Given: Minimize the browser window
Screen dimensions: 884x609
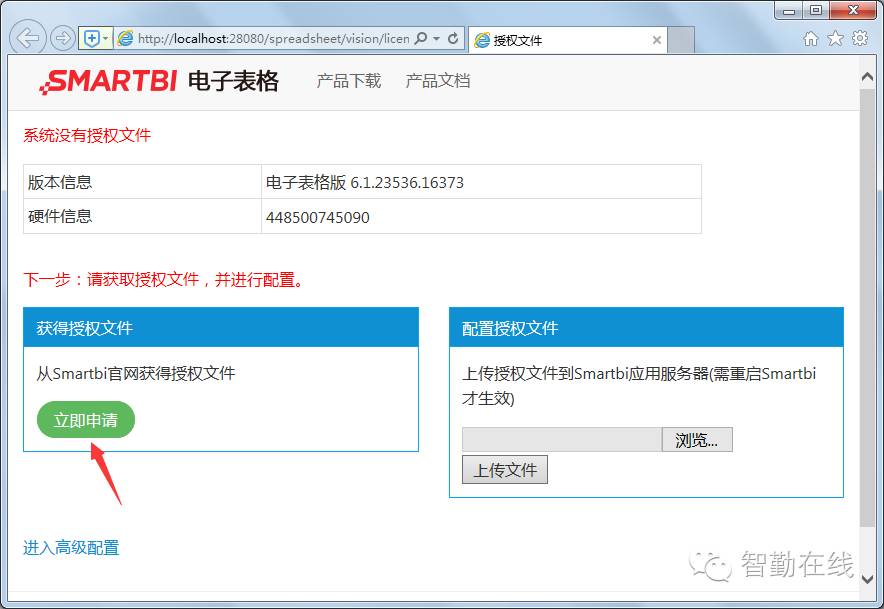Looking at the screenshot, I should coord(789,11).
